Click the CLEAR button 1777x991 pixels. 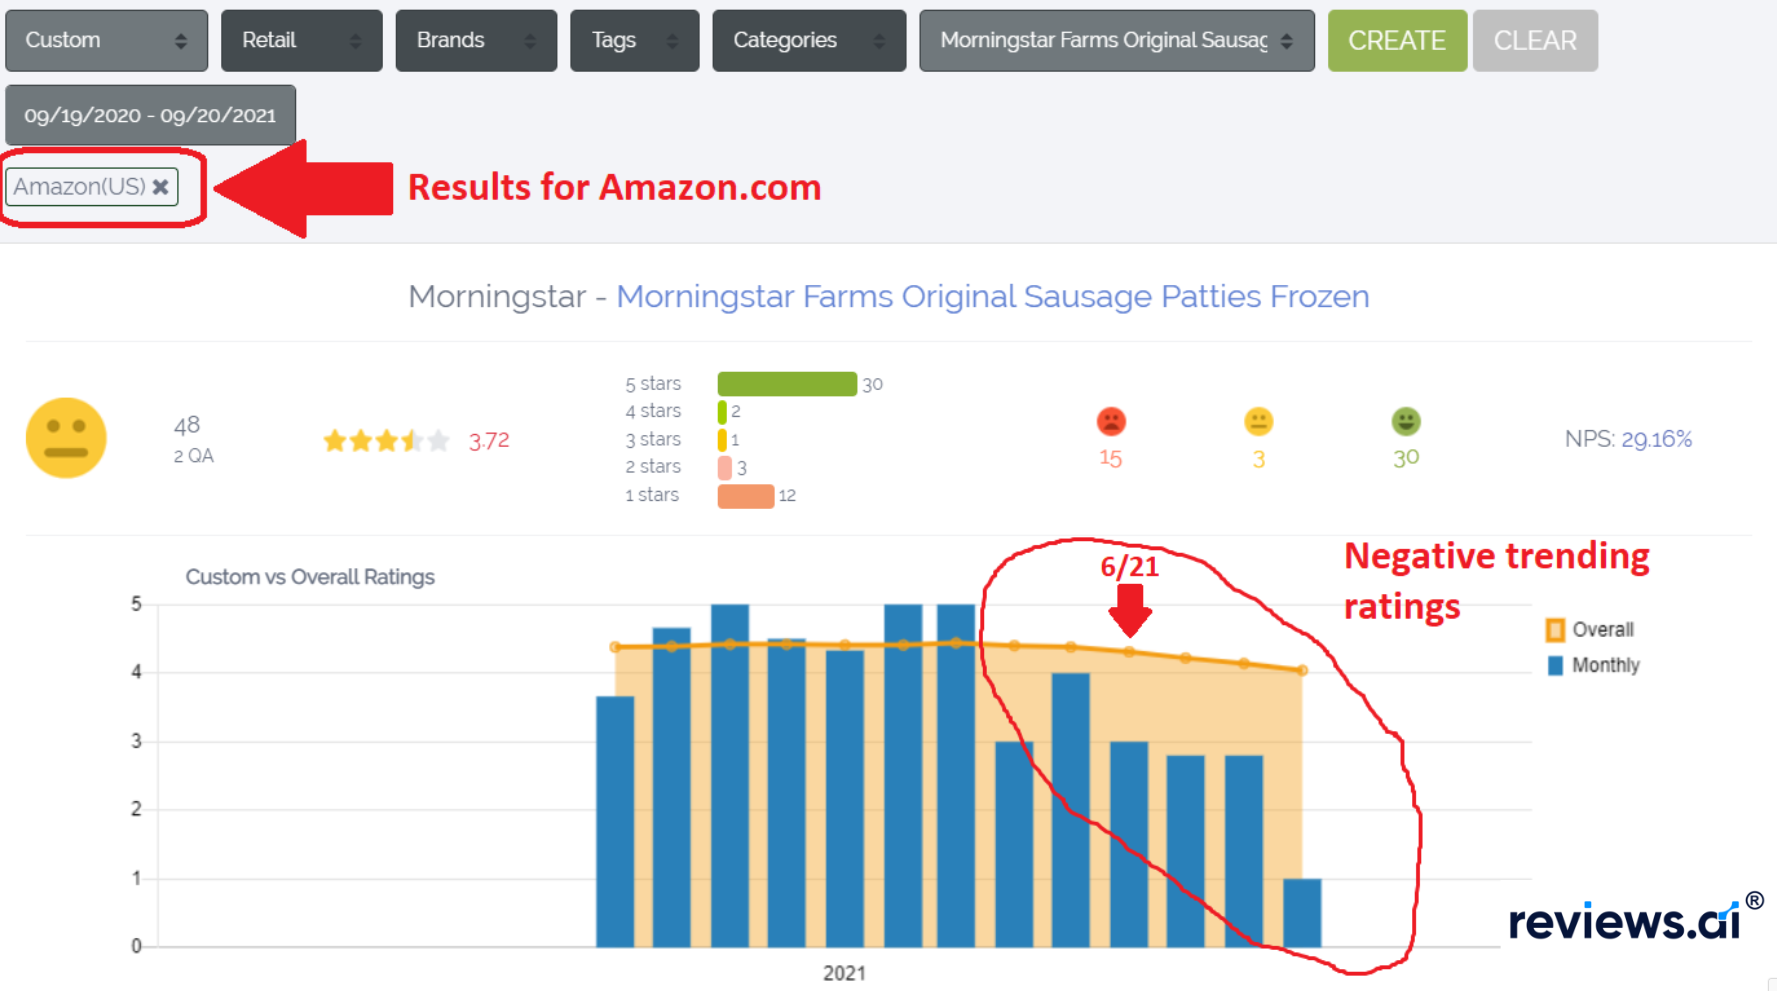(x=1535, y=40)
